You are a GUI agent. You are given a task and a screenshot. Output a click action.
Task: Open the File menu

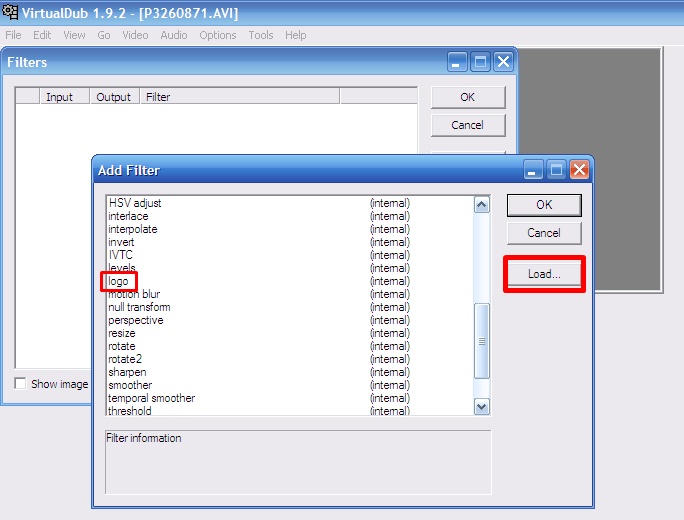click(13, 35)
